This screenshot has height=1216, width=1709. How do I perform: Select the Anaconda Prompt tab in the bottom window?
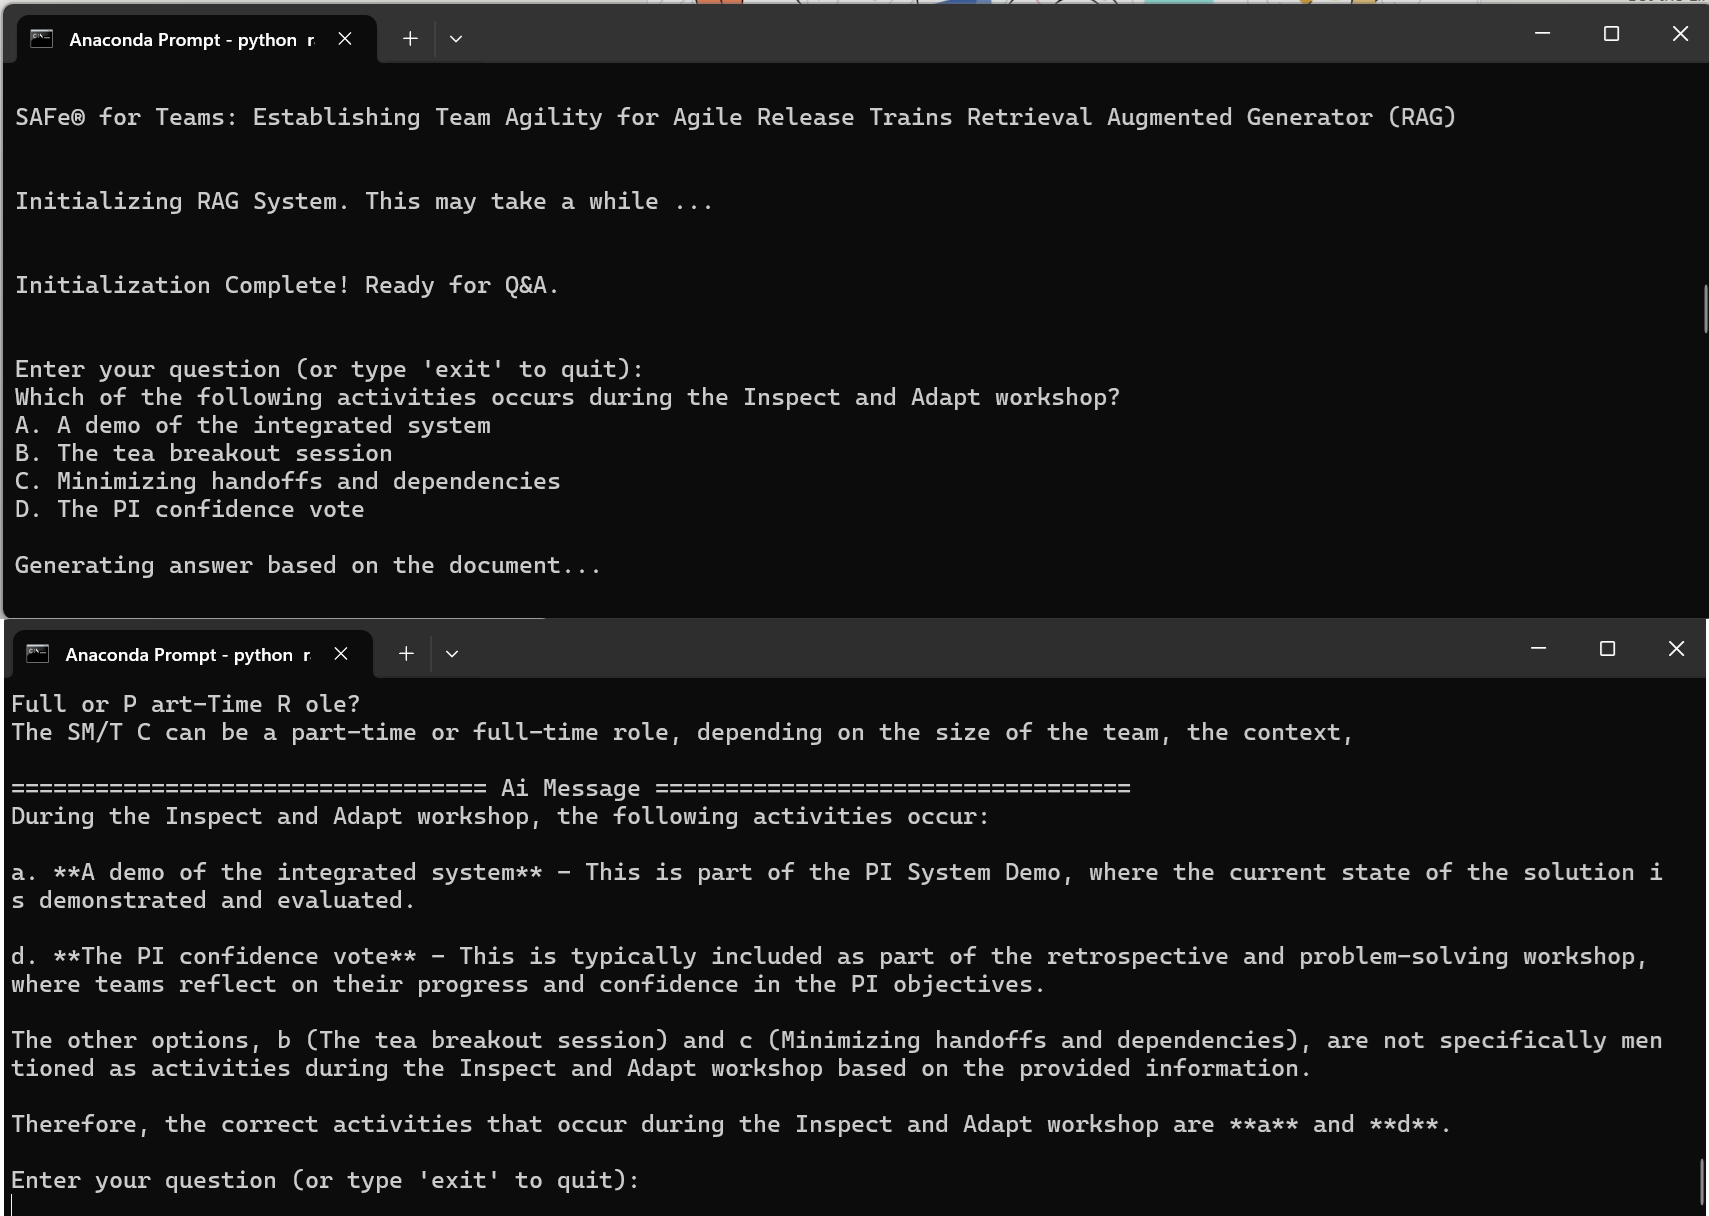point(185,654)
